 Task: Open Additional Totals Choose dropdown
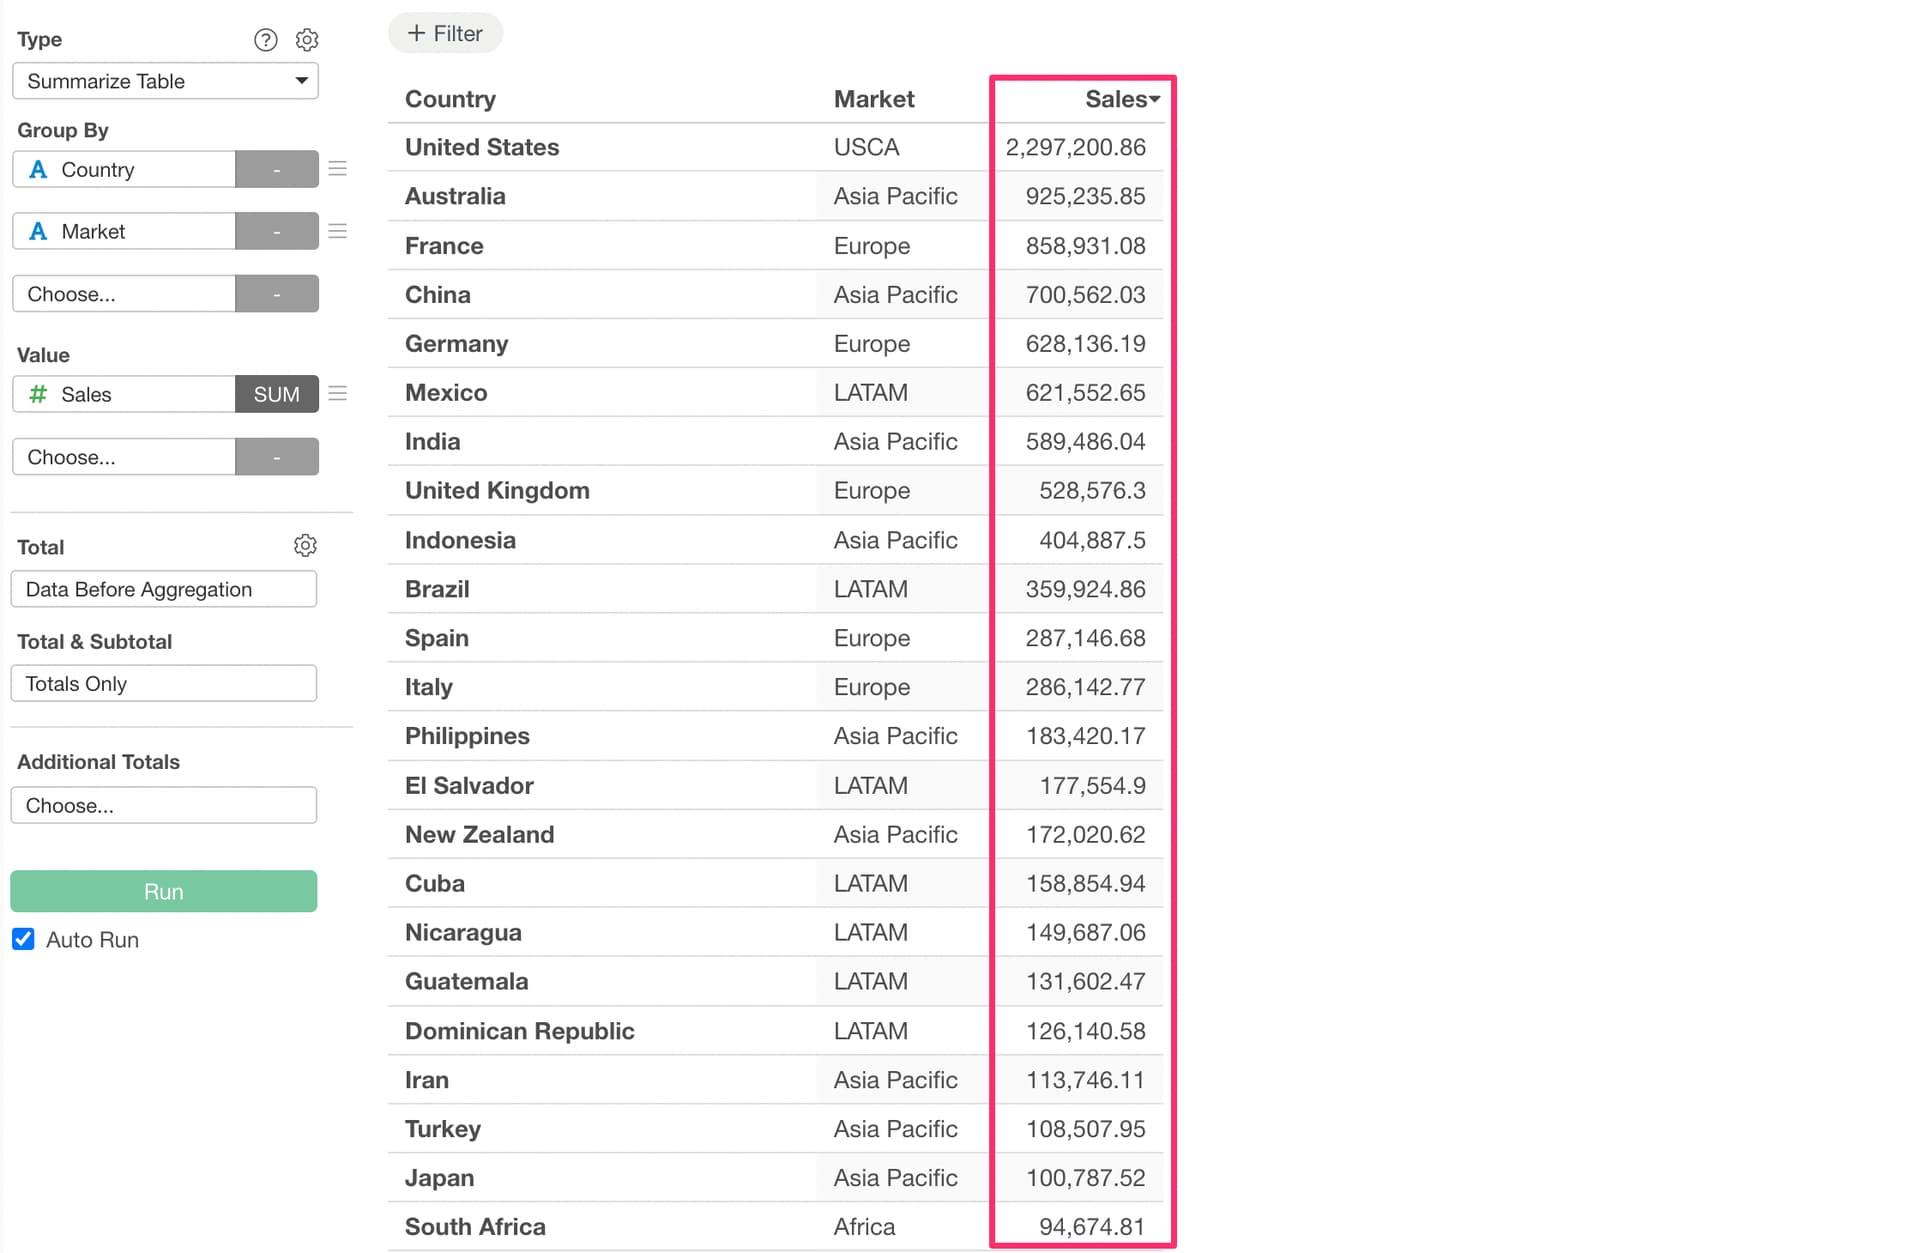pos(164,806)
